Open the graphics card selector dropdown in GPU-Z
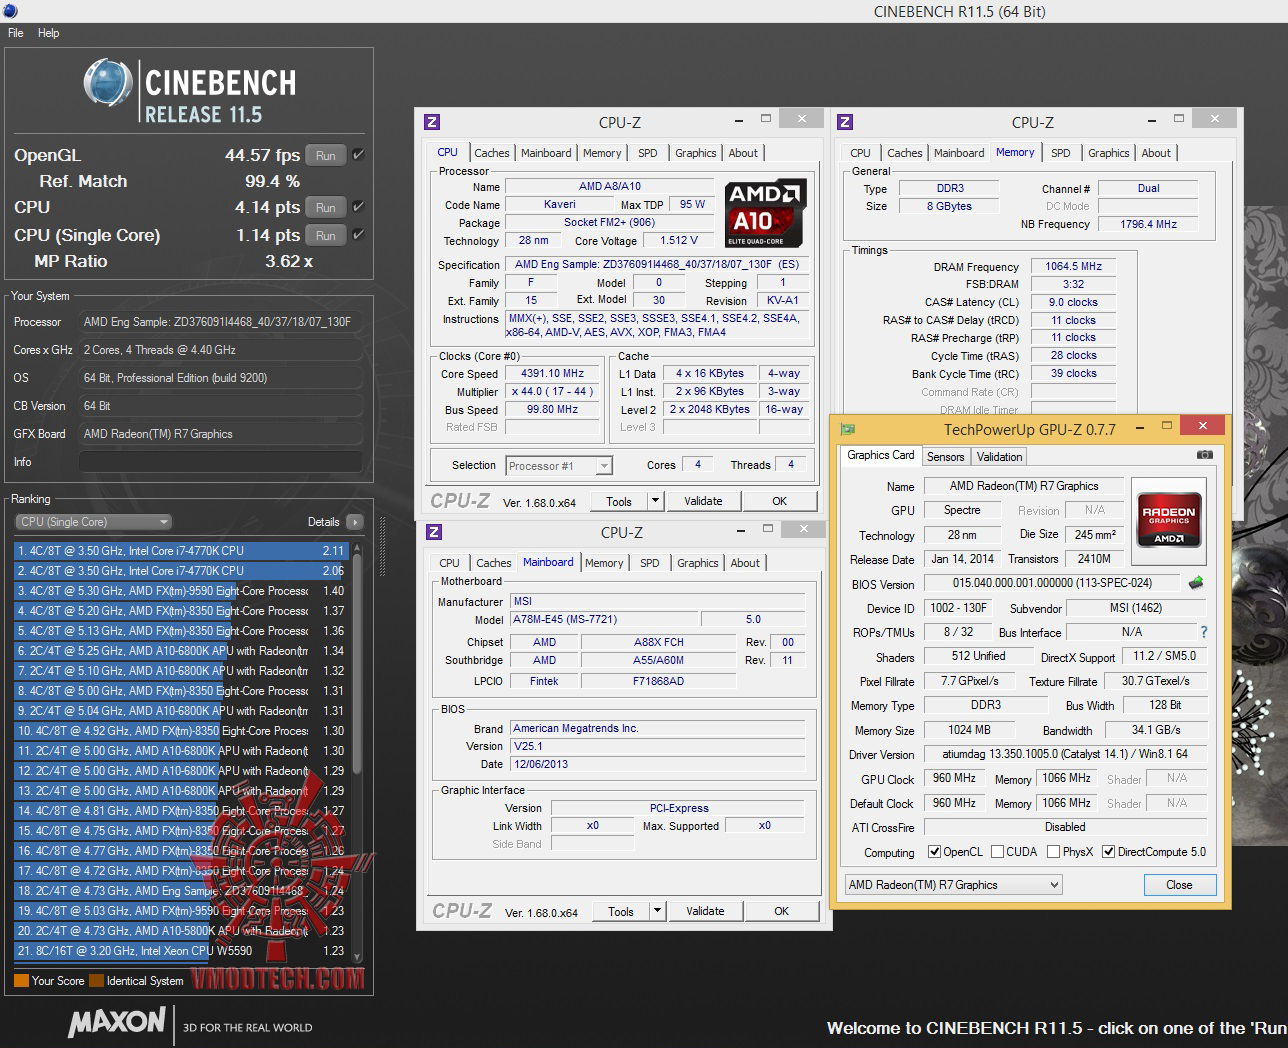The height and width of the screenshot is (1048, 1288). coord(953,885)
